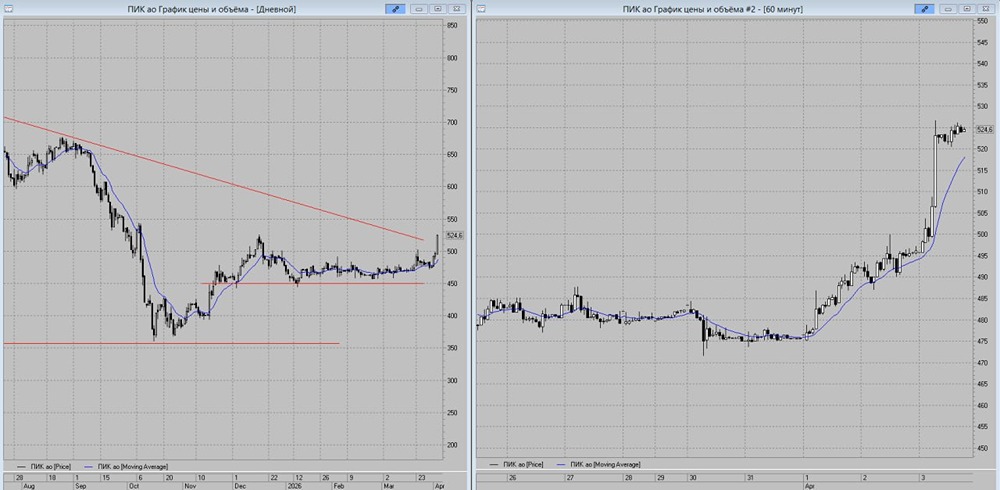The image size is (1000, 490).
Task: Click the pin icon in the Дневной chart window
Action: click(395, 9)
